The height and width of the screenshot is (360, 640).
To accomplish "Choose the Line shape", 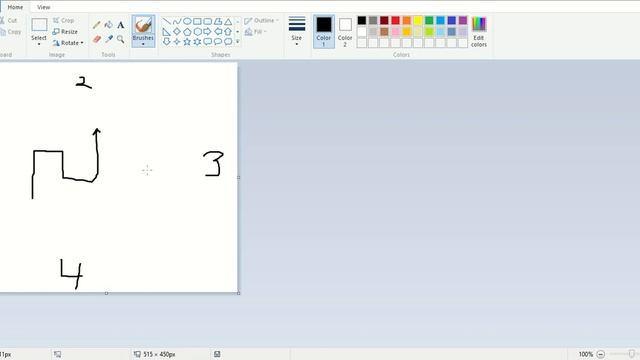I will tap(167, 21).
